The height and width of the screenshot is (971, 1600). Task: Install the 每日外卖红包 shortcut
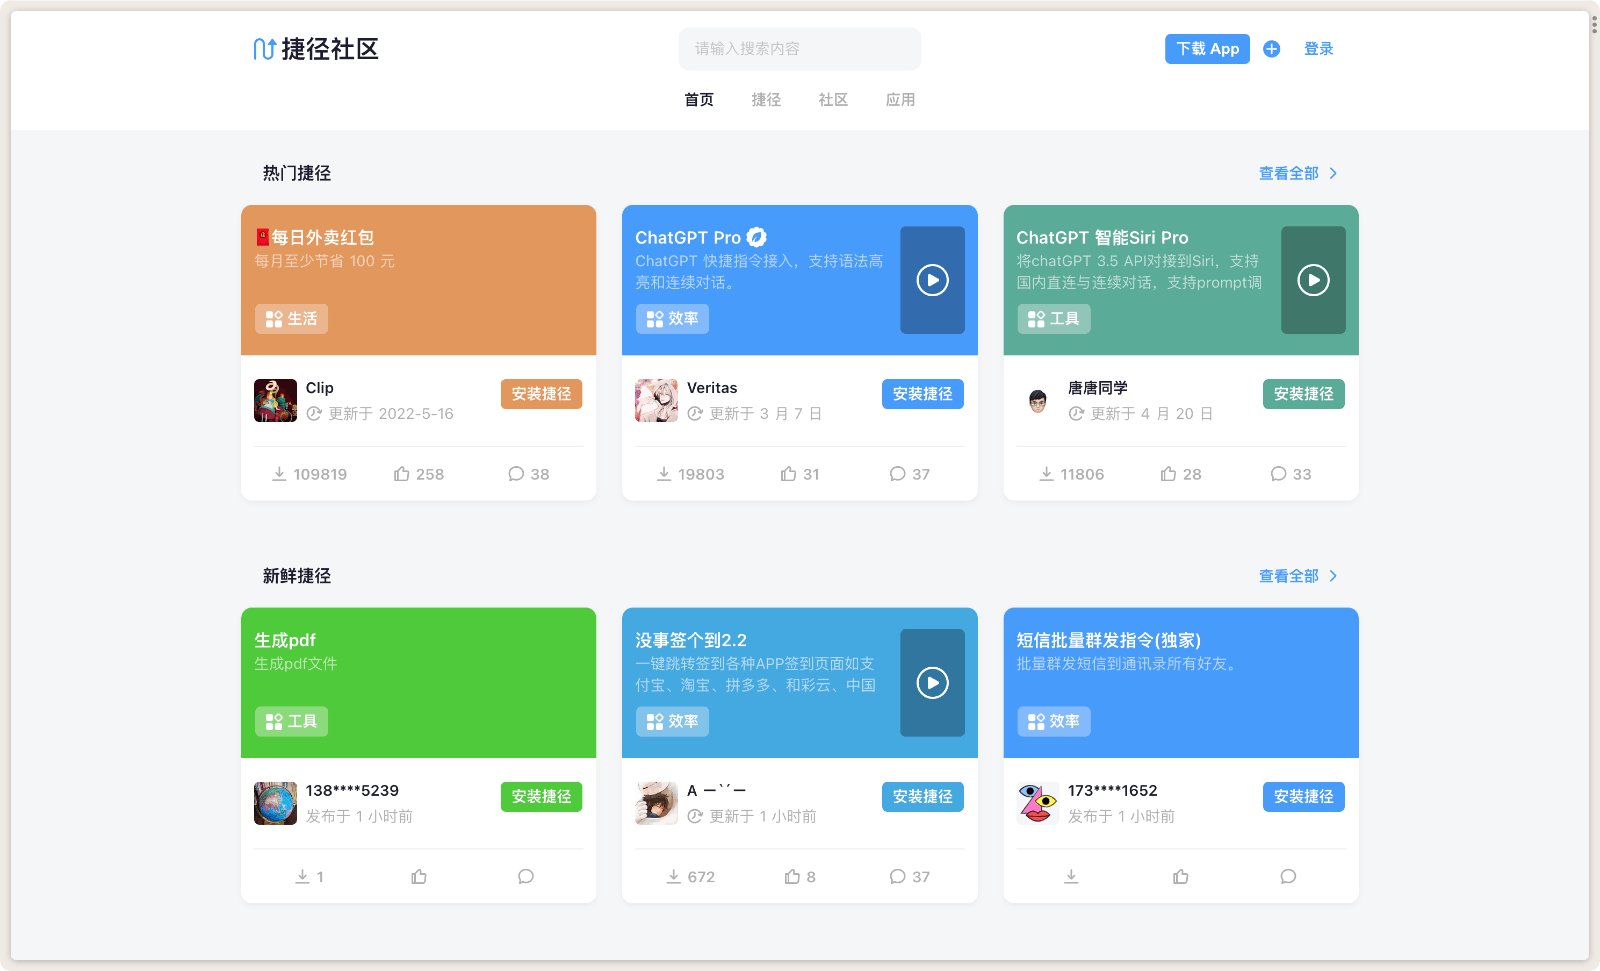pos(541,394)
